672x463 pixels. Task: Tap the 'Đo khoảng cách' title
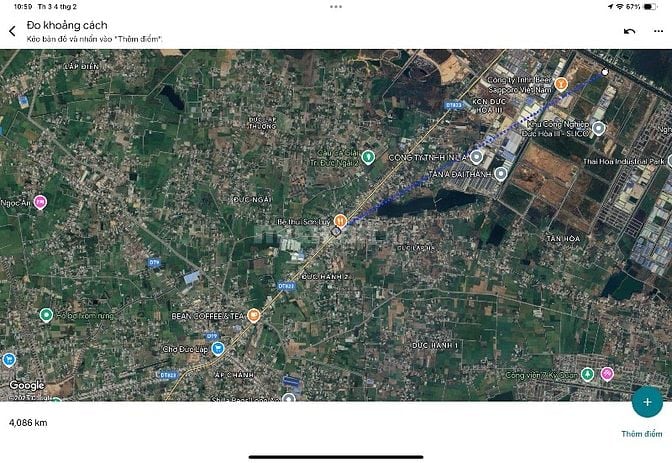[67, 25]
